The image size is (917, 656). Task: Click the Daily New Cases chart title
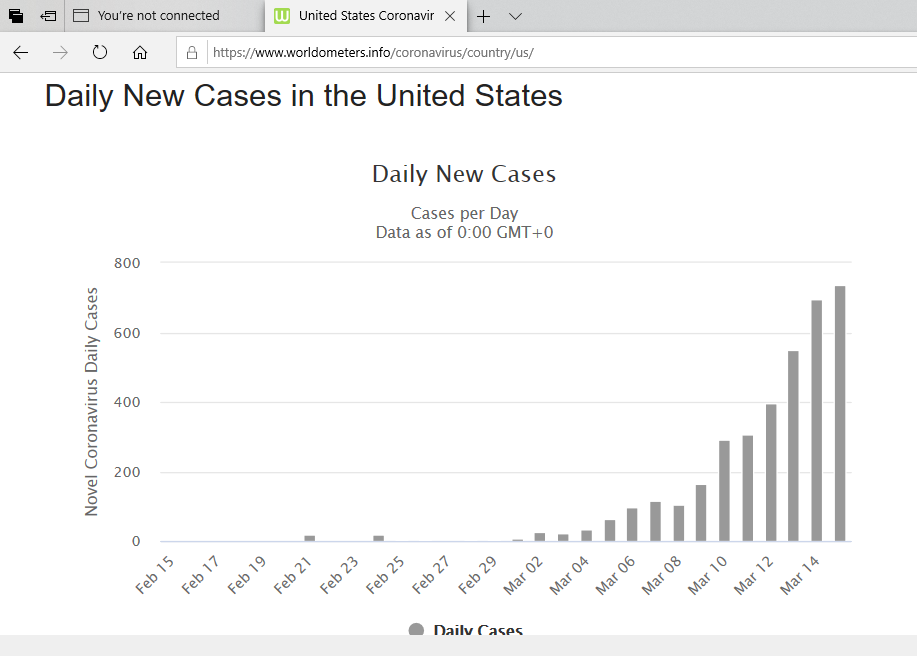tap(464, 174)
